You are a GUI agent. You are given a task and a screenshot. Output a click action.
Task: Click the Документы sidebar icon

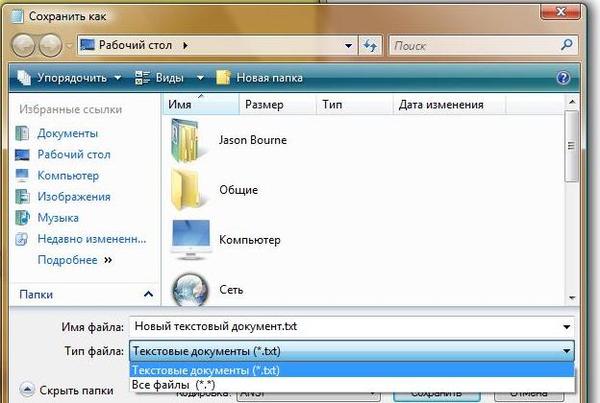(22, 133)
